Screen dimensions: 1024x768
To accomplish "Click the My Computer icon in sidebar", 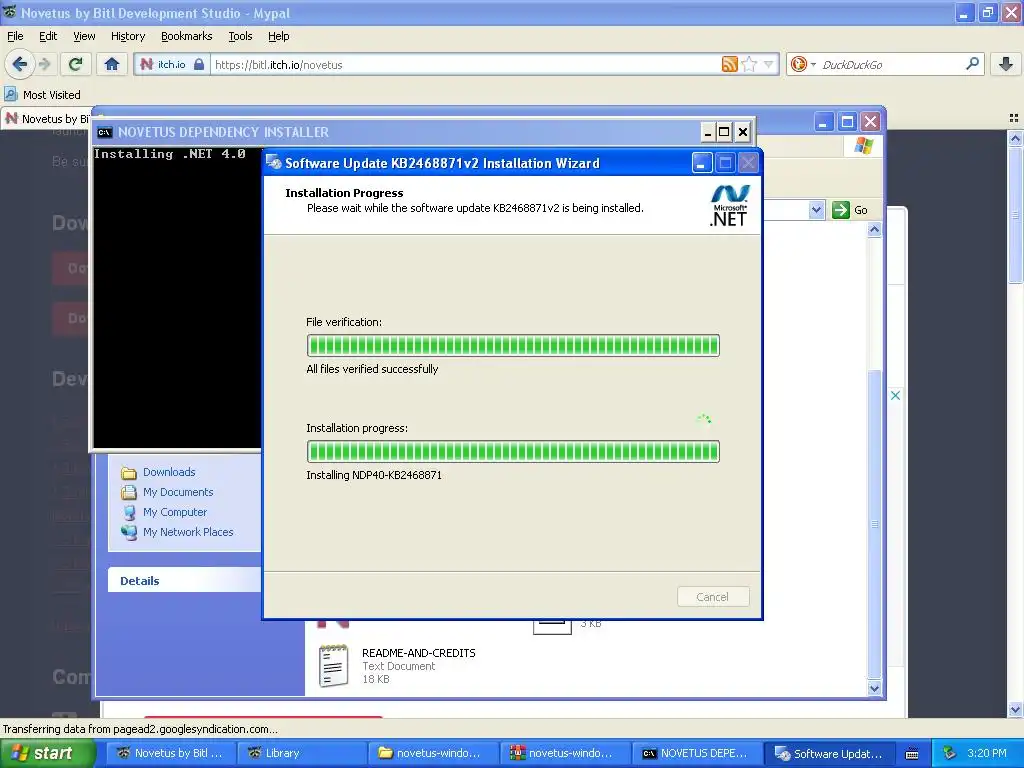I will (x=129, y=512).
